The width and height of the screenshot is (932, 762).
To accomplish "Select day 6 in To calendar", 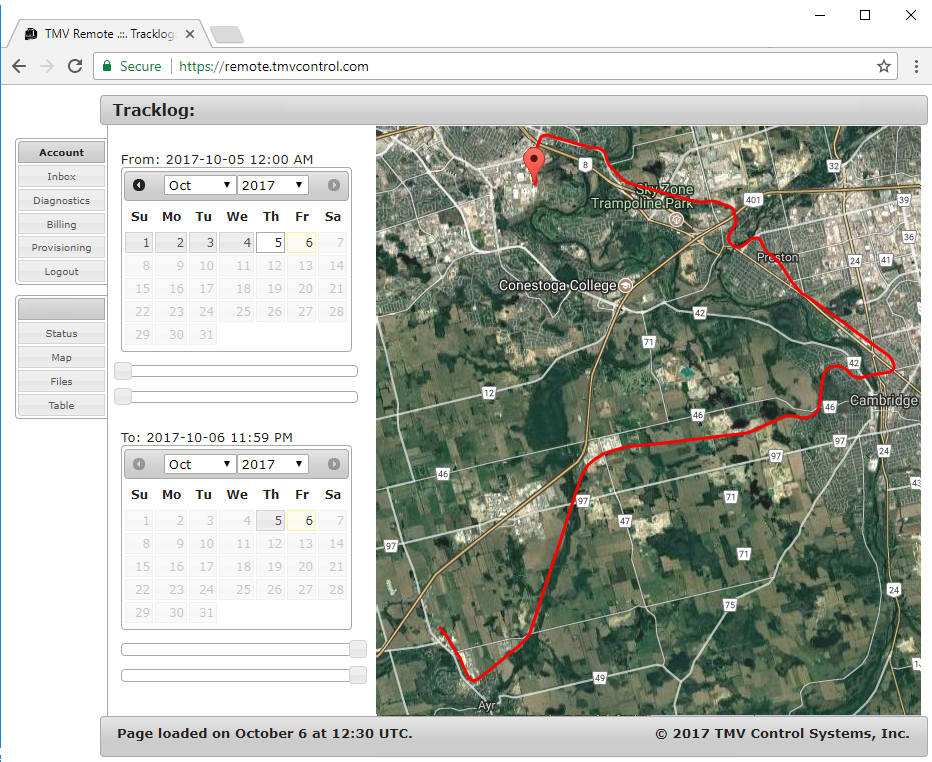I will (x=302, y=521).
